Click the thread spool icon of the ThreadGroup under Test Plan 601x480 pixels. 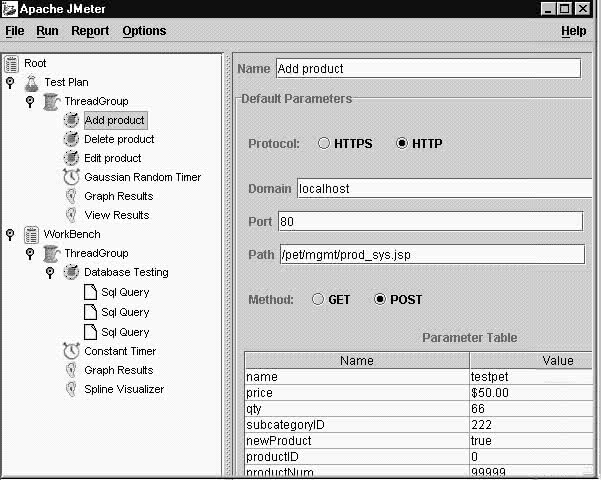click(51, 102)
